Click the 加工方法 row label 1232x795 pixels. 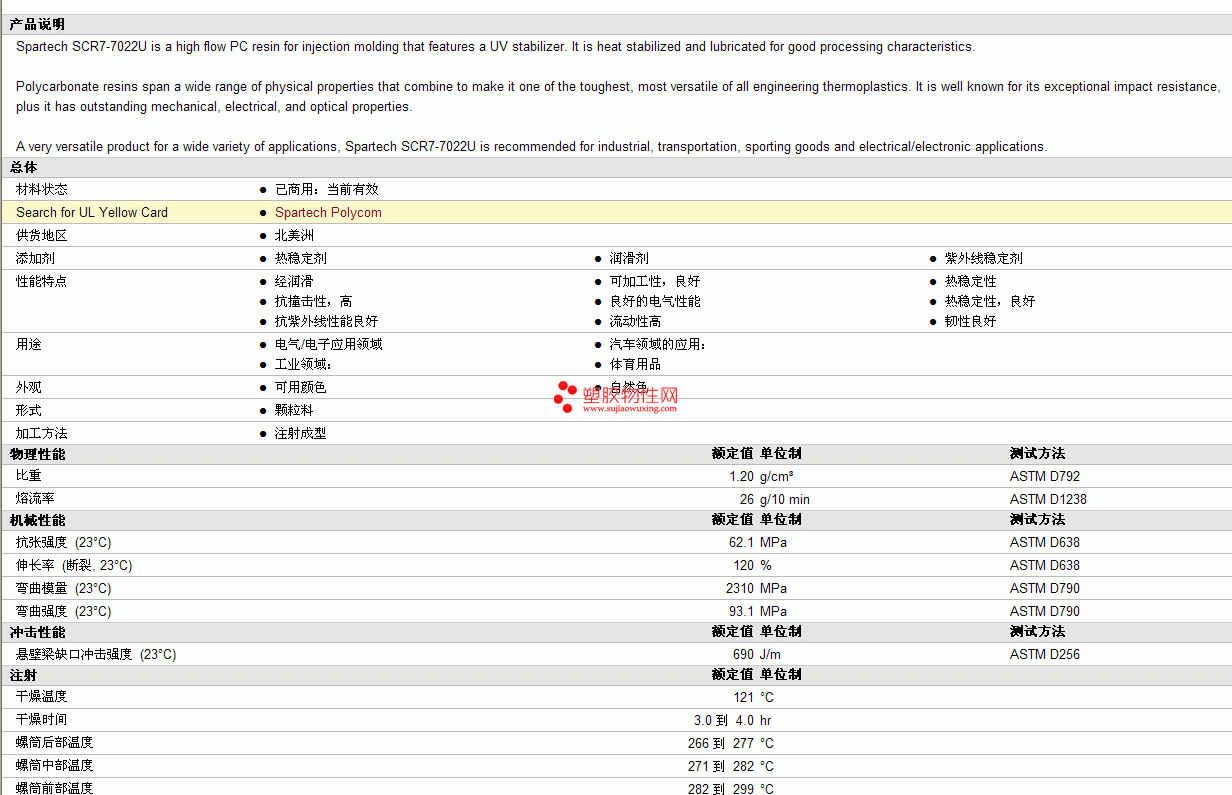(x=42, y=433)
